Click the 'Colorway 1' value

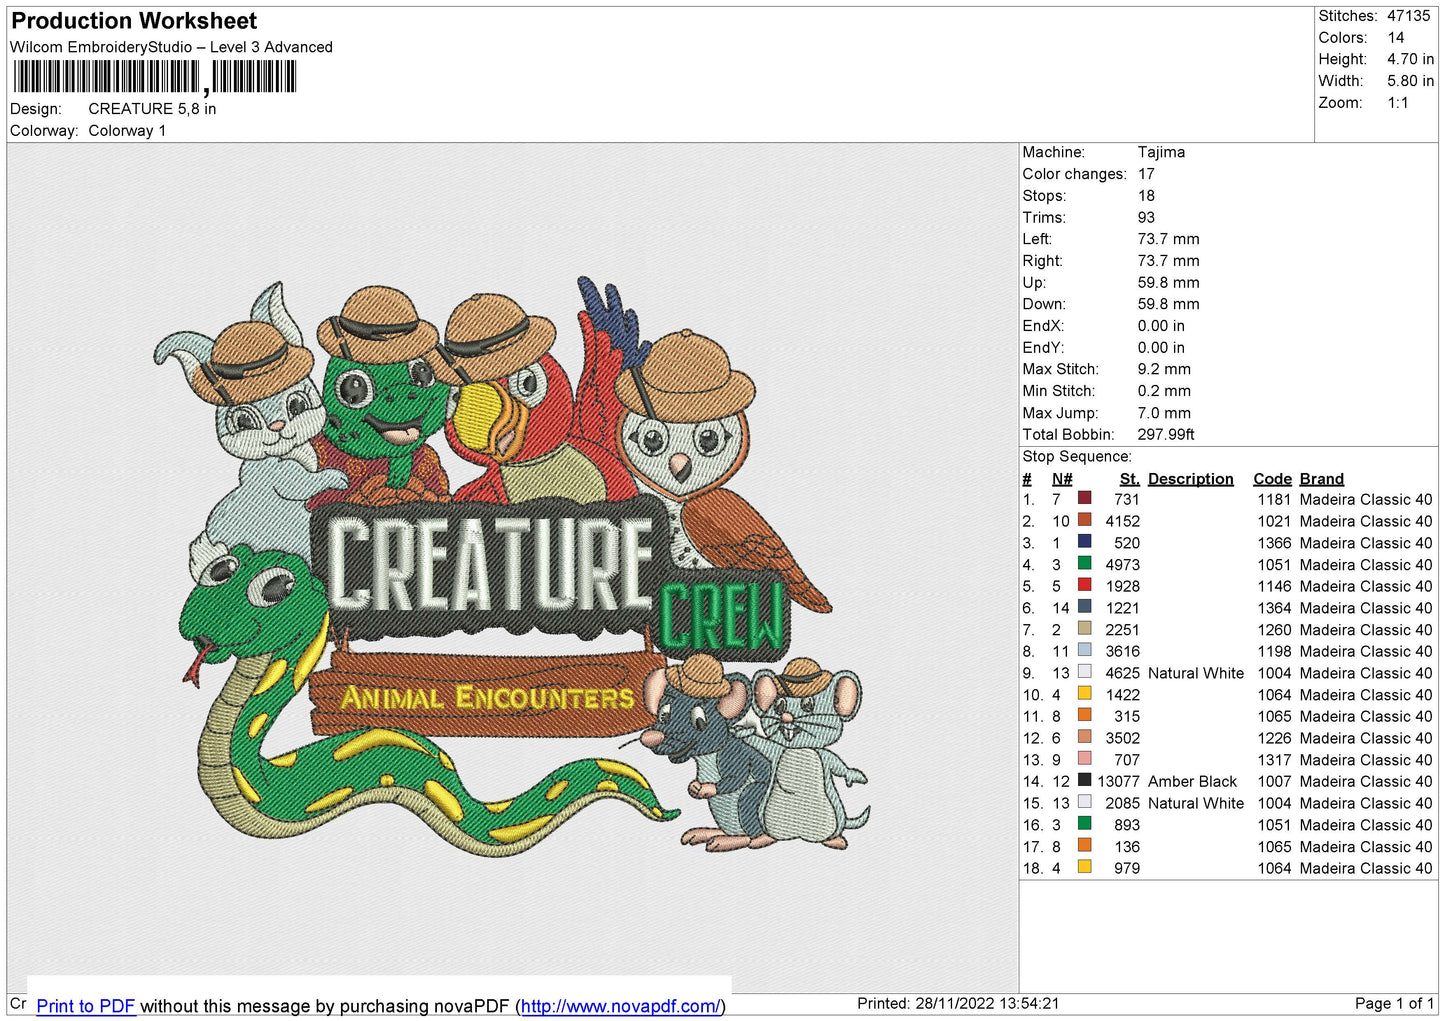pos(127,131)
